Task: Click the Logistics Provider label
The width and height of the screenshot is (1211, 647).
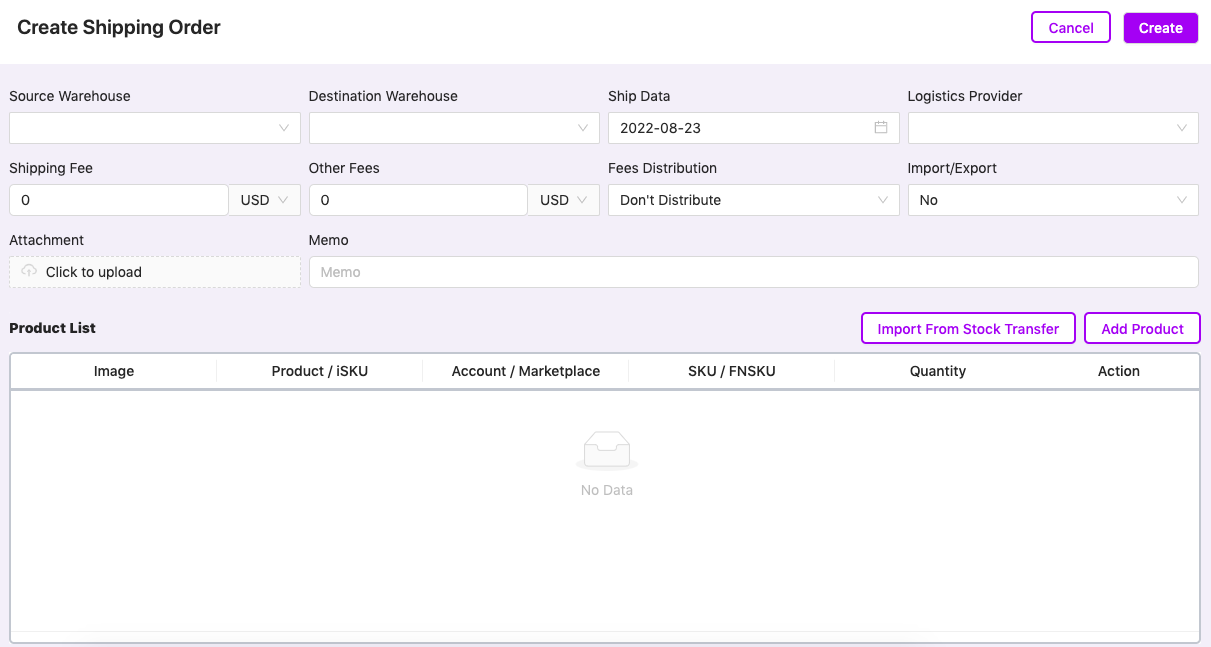Action: 965,96
